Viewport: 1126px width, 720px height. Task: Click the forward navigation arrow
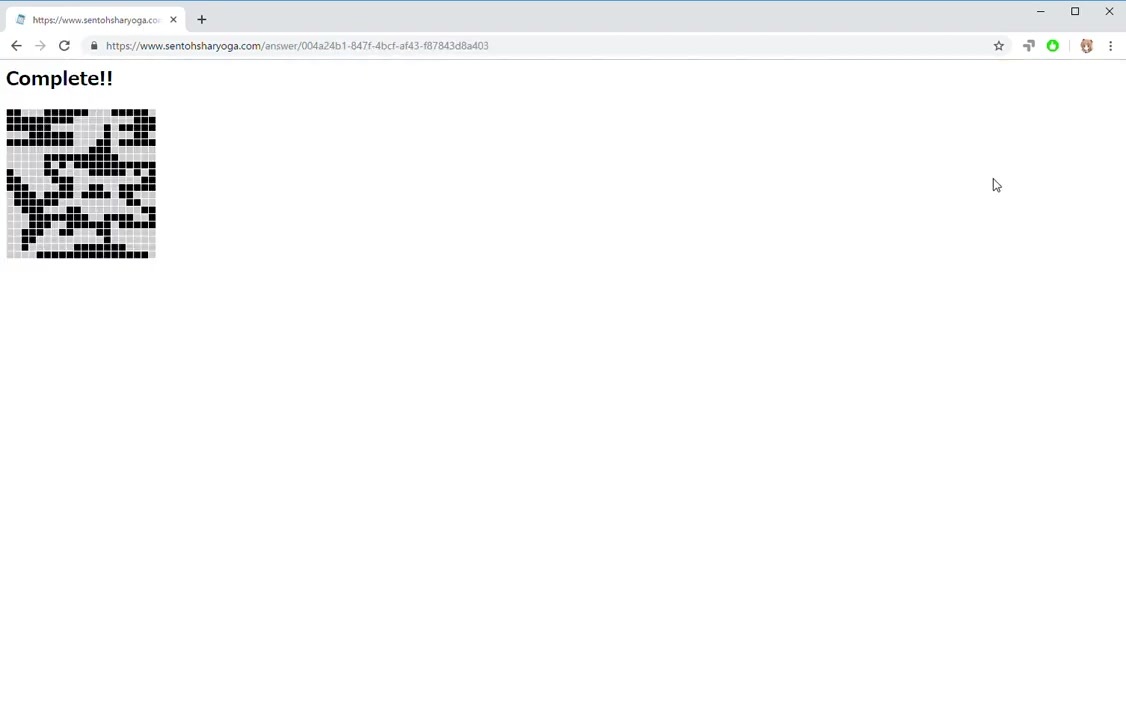(x=40, y=45)
